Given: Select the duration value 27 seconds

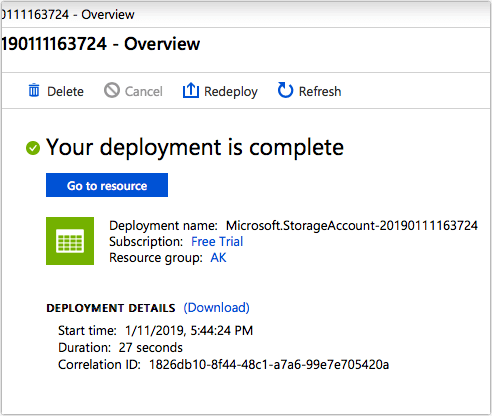Looking at the screenshot, I should [x=151, y=348].
